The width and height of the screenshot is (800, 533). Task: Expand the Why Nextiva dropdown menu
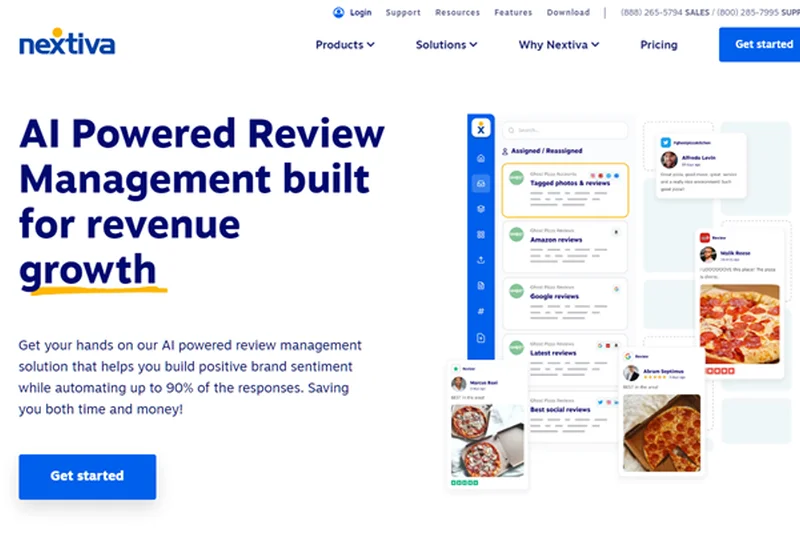click(559, 45)
